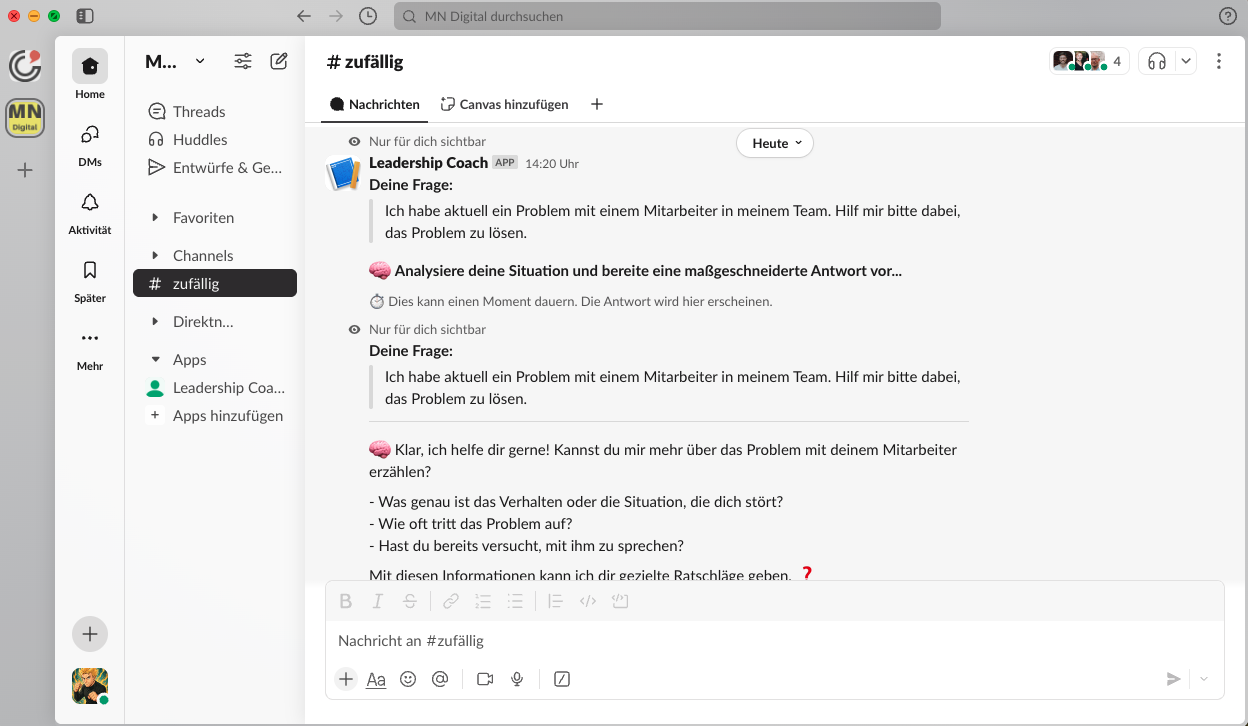Record an audio clip with the microphone icon

tap(517, 679)
